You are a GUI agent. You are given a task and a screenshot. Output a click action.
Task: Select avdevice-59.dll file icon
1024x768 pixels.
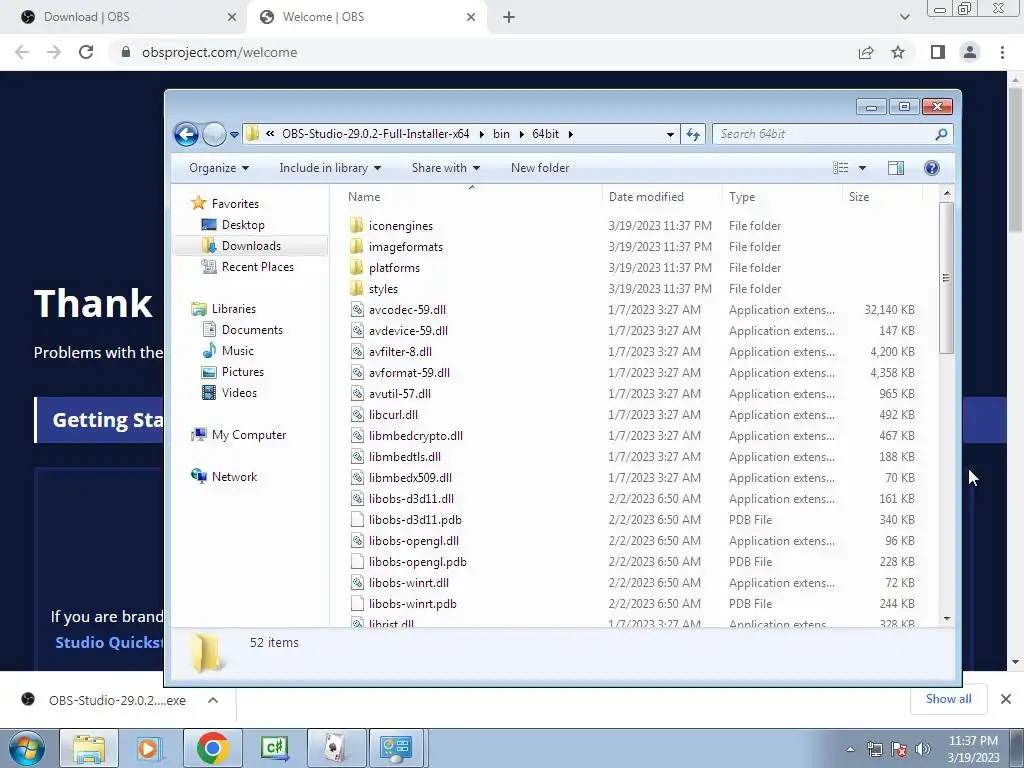tap(357, 330)
